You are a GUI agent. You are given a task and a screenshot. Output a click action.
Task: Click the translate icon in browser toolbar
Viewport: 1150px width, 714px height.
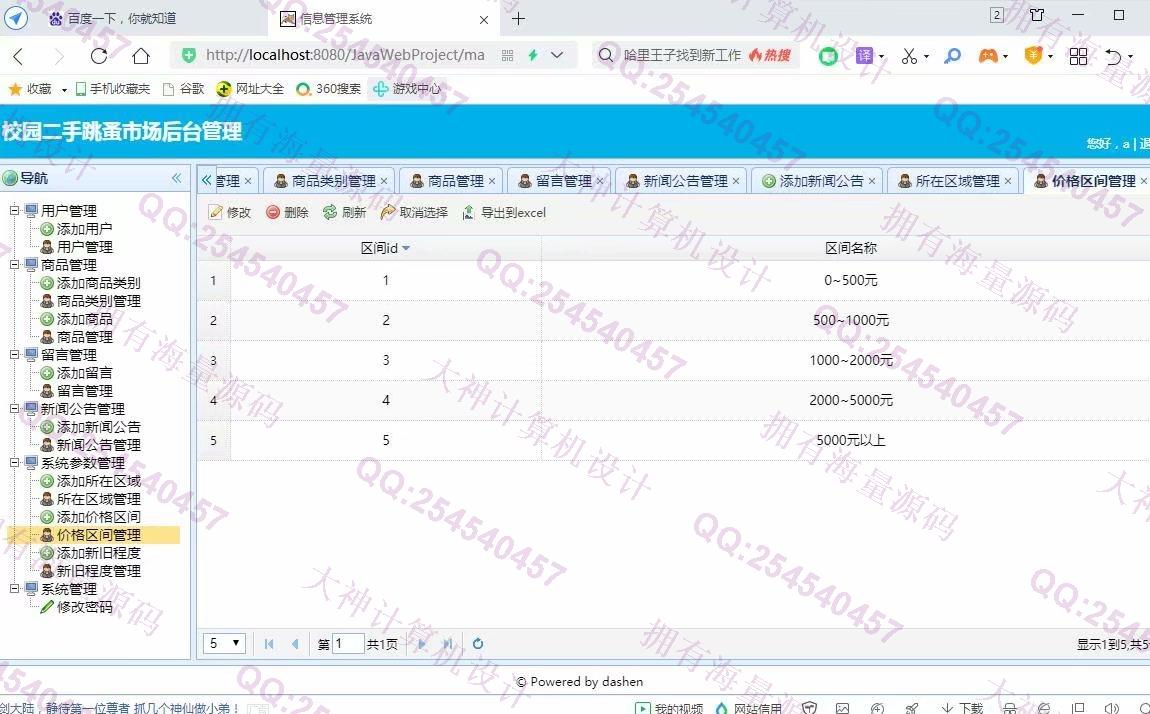865,56
